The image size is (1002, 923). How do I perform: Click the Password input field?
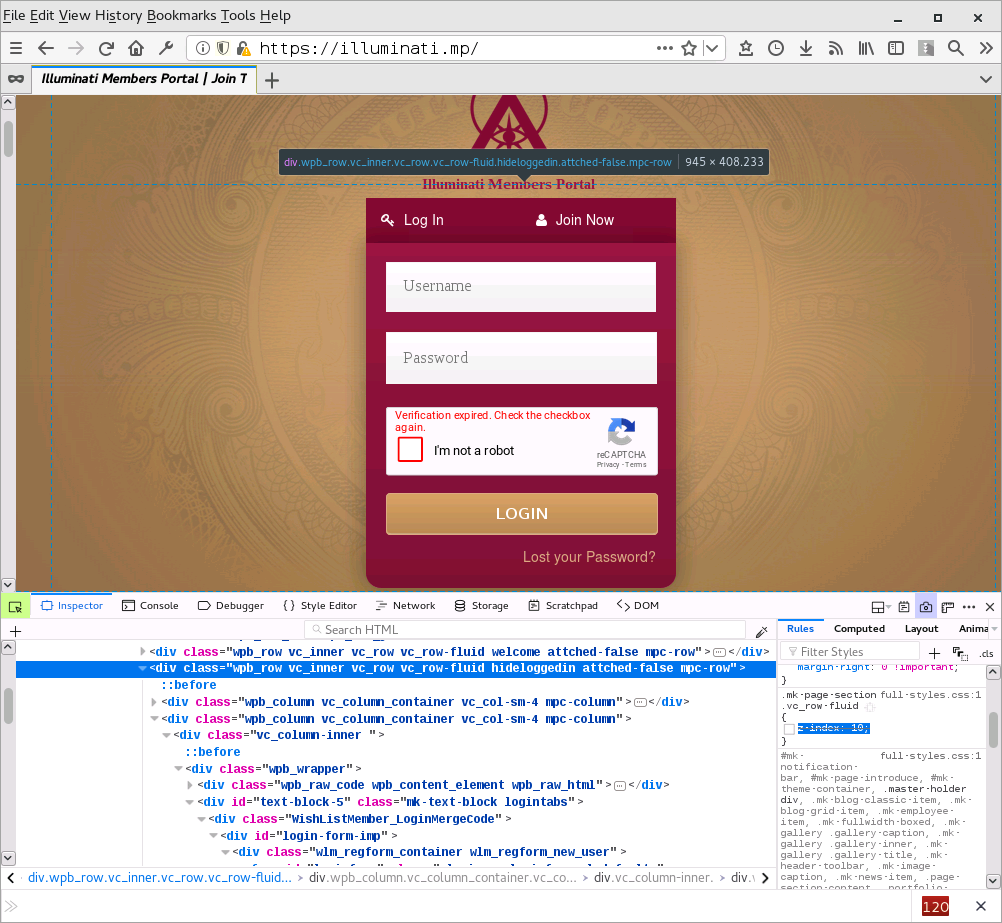521,358
